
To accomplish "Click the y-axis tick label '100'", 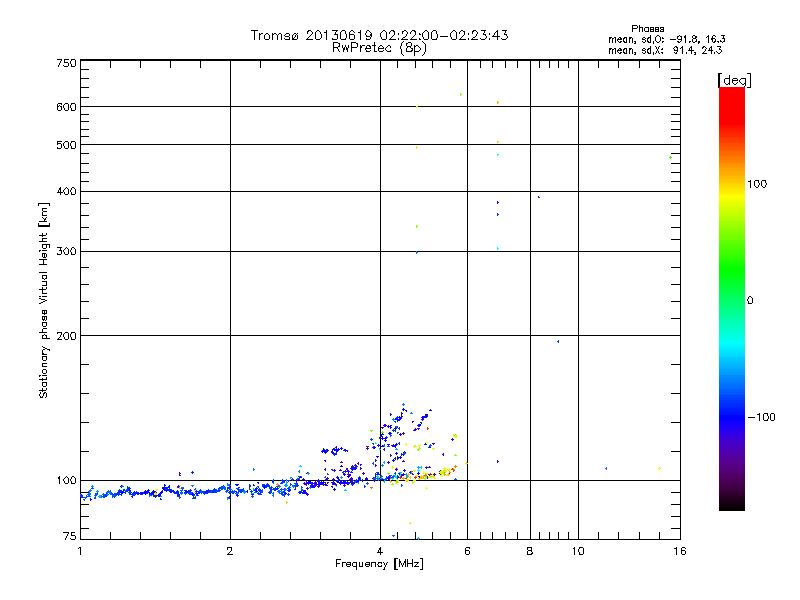I will point(66,480).
